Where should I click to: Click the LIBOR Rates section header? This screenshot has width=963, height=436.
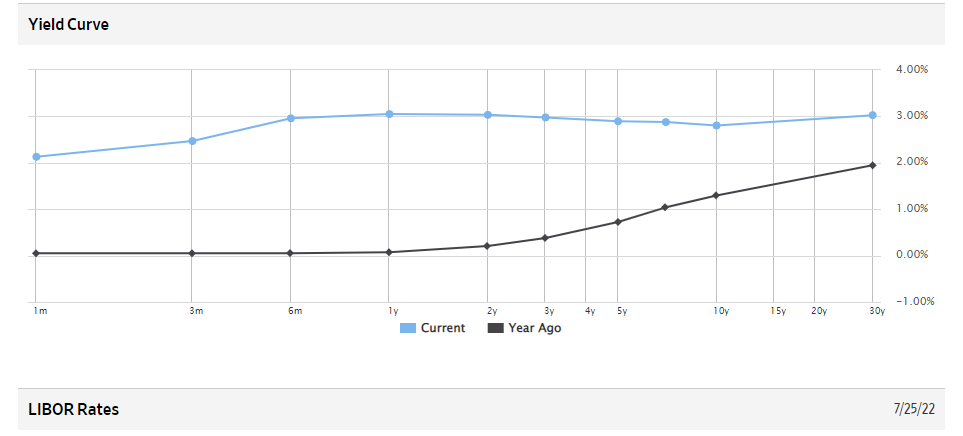click(74, 409)
